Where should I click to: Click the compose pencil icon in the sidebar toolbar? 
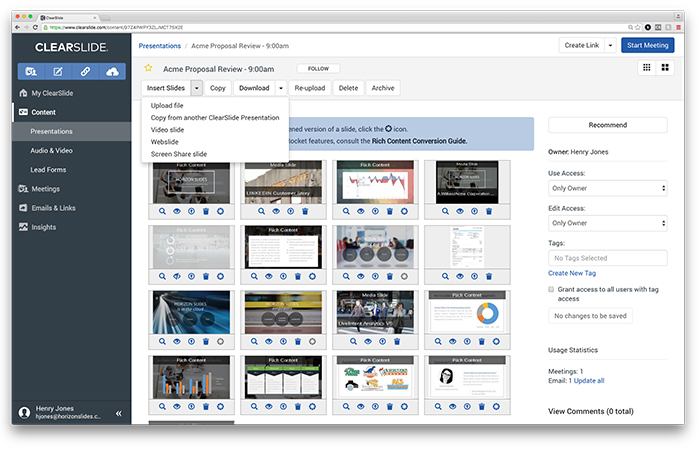click(58, 71)
